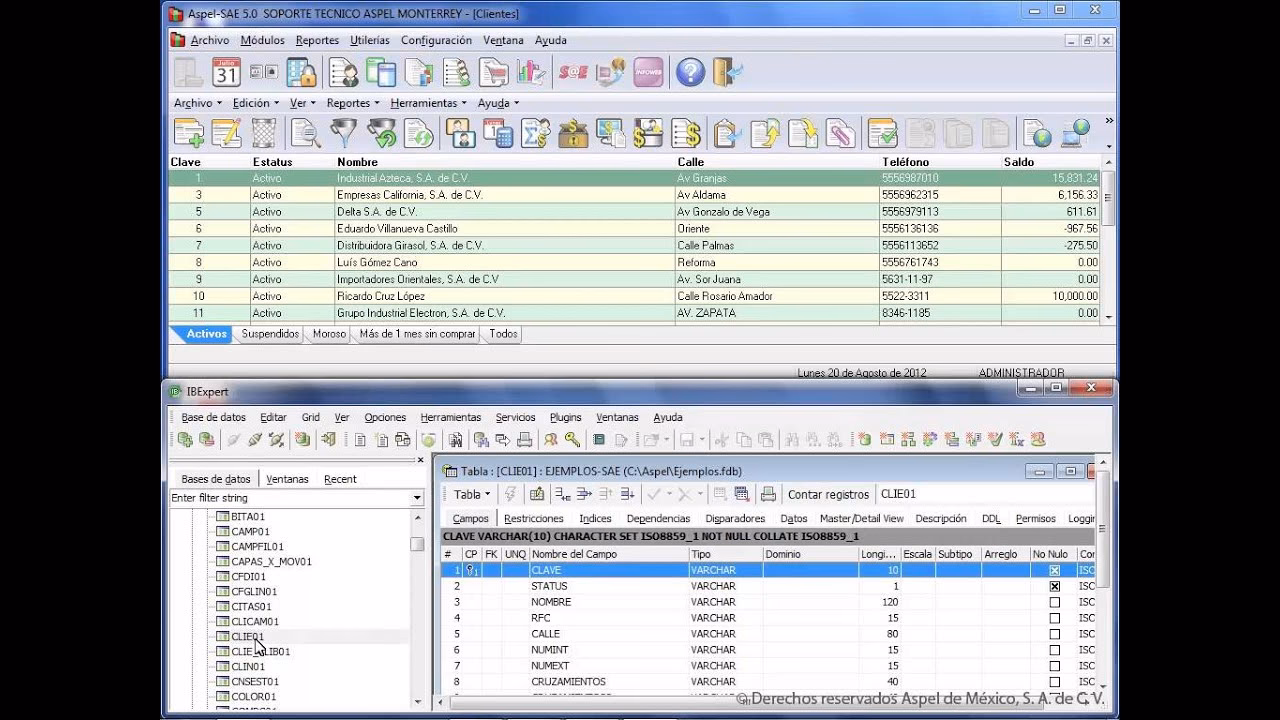Sort the client list by the Saldo column

click(x=1019, y=162)
